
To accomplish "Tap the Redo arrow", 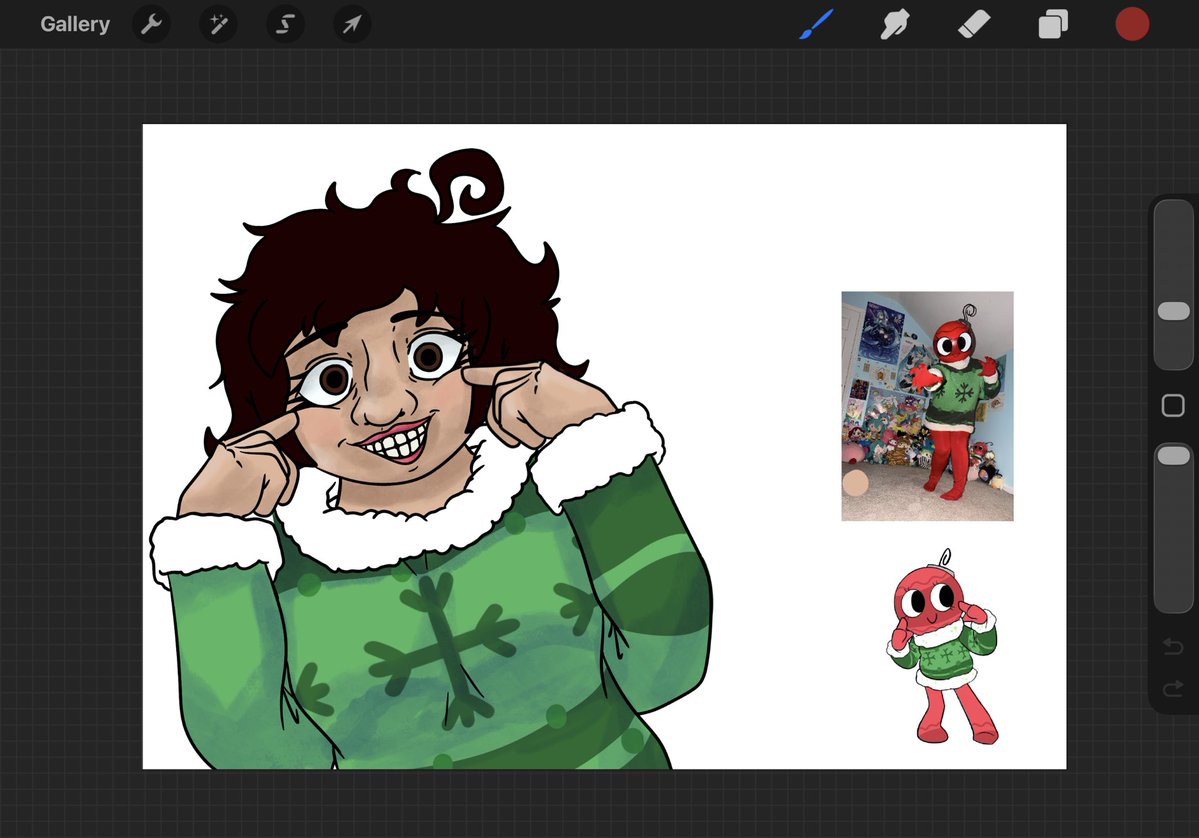I will tap(1173, 690).
